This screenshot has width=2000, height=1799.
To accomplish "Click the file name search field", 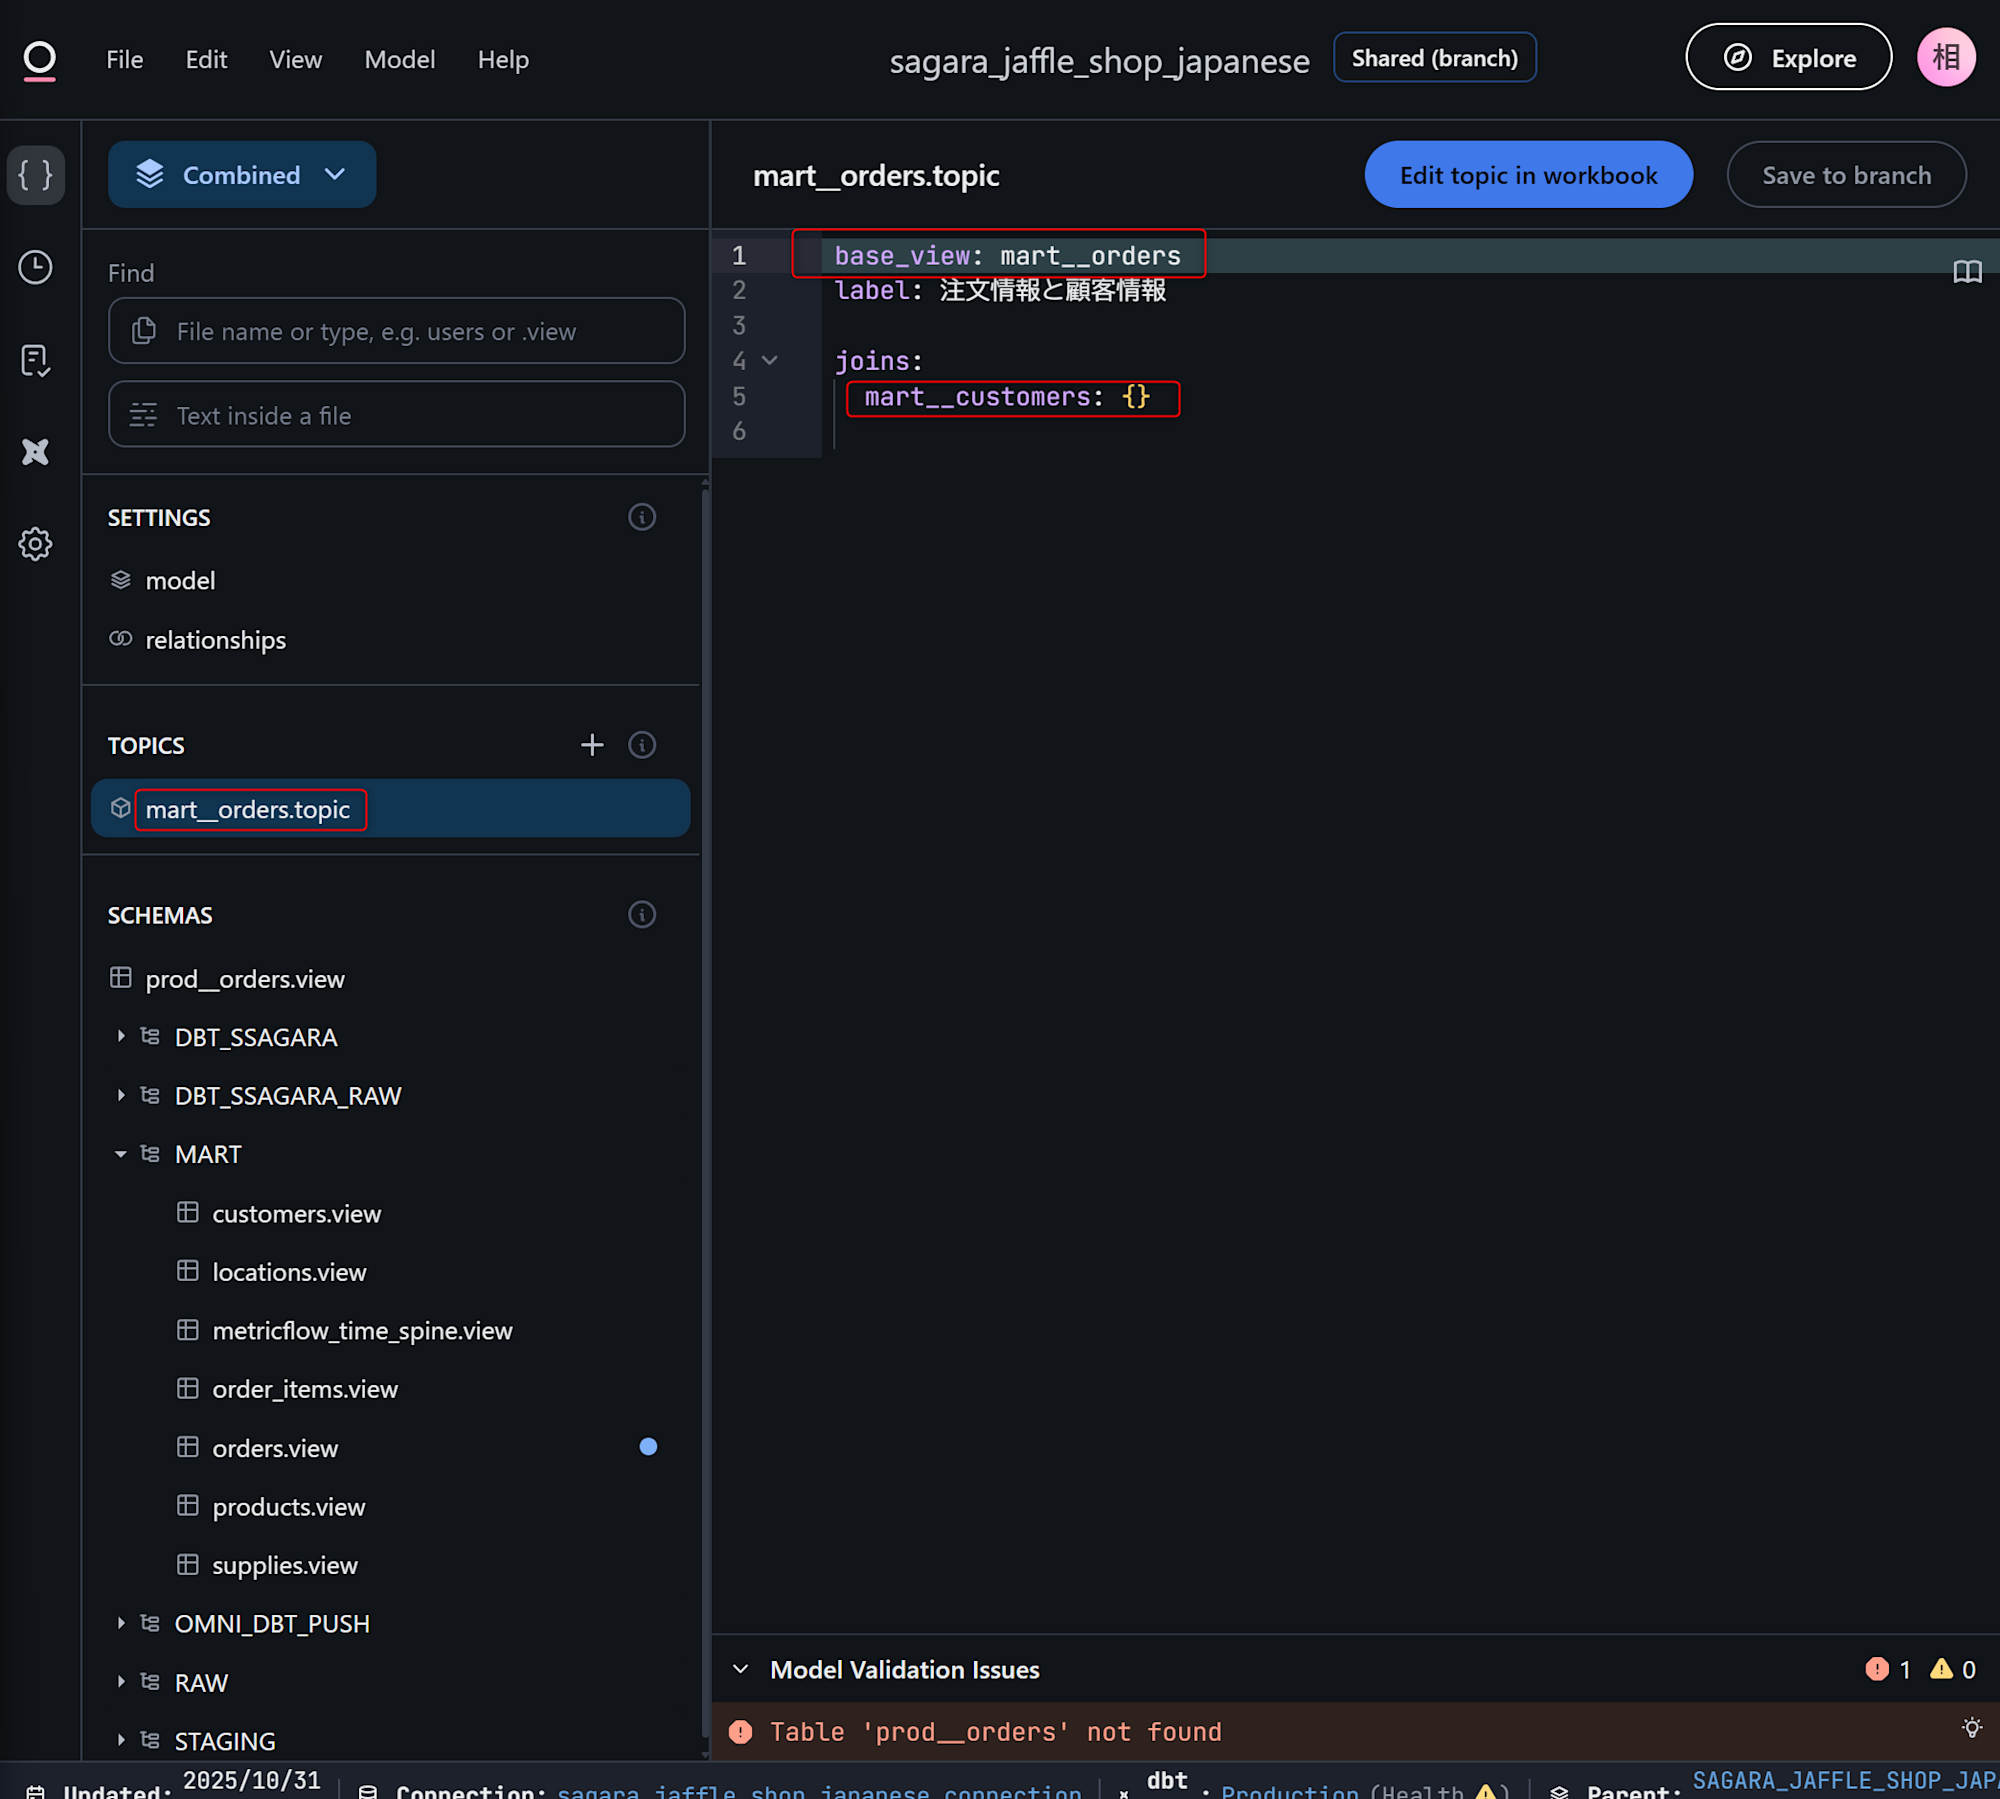I will tap(397, 331).
